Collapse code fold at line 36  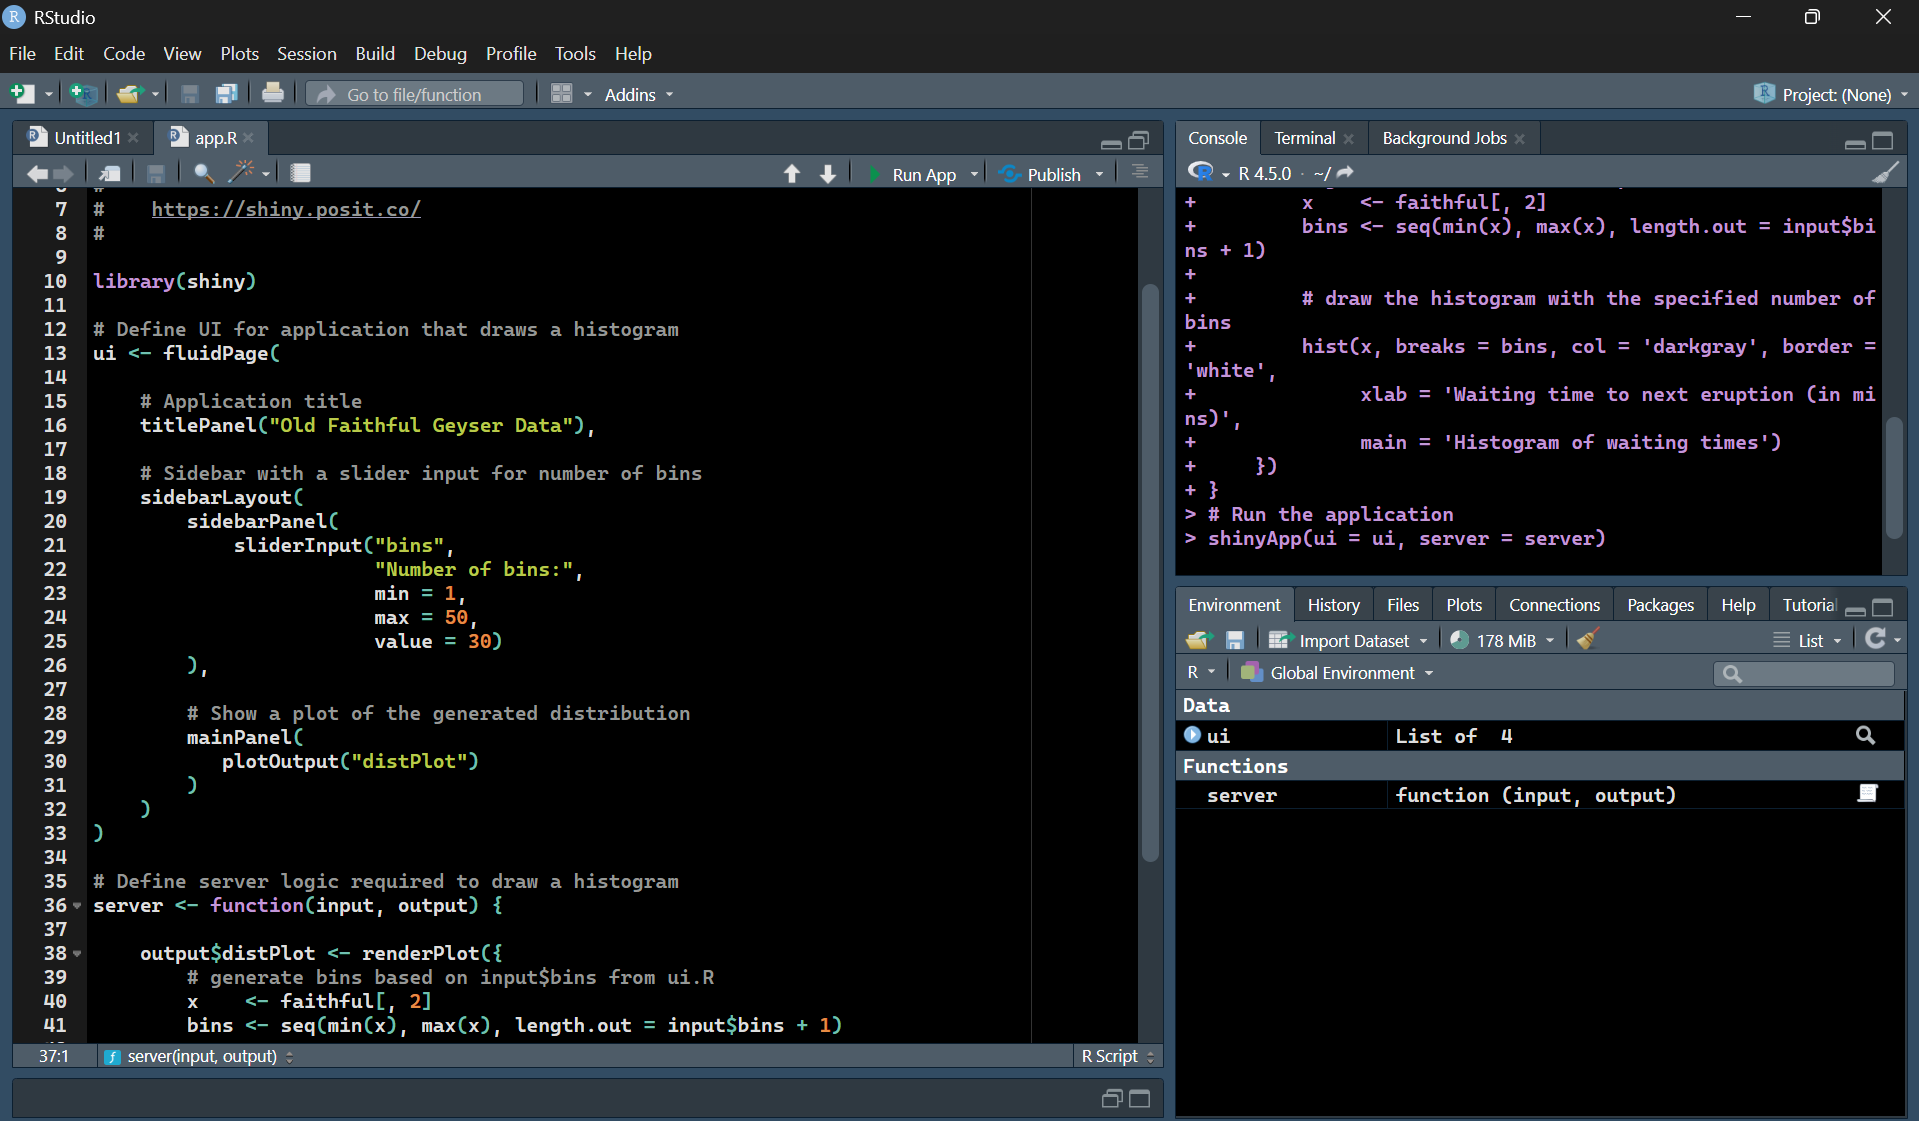point(77,906)
